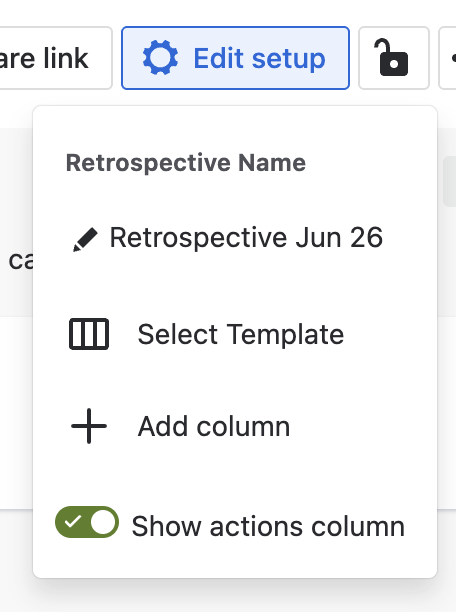Click the unlock padlock icon button
Viewport: 456px width, 612px height.
[x=394, y=58]
